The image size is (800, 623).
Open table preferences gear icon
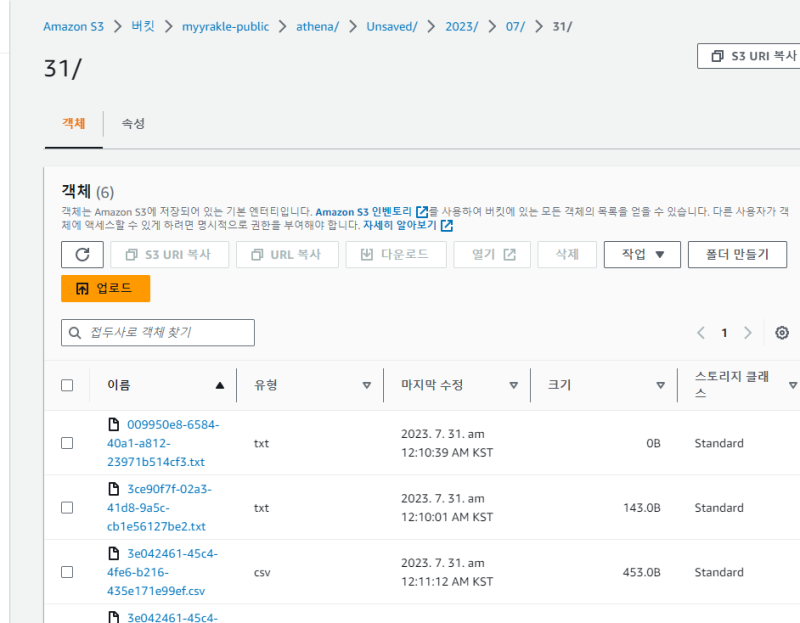[x=782, y=333]
